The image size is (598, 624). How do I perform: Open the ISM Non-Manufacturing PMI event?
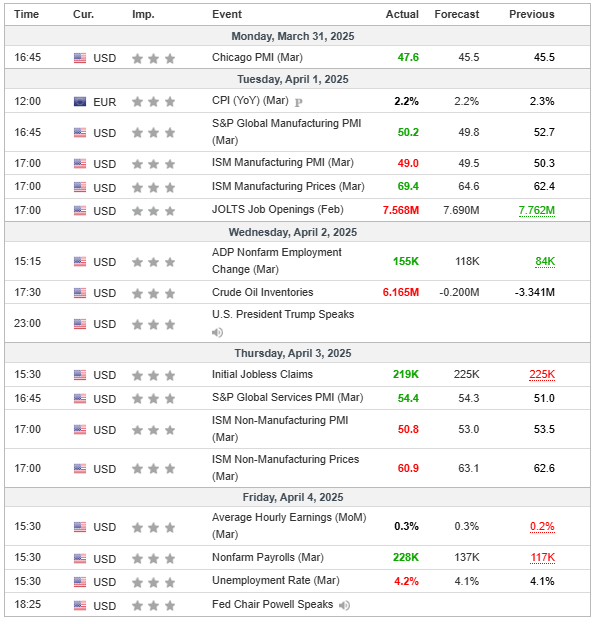point(280,429)
